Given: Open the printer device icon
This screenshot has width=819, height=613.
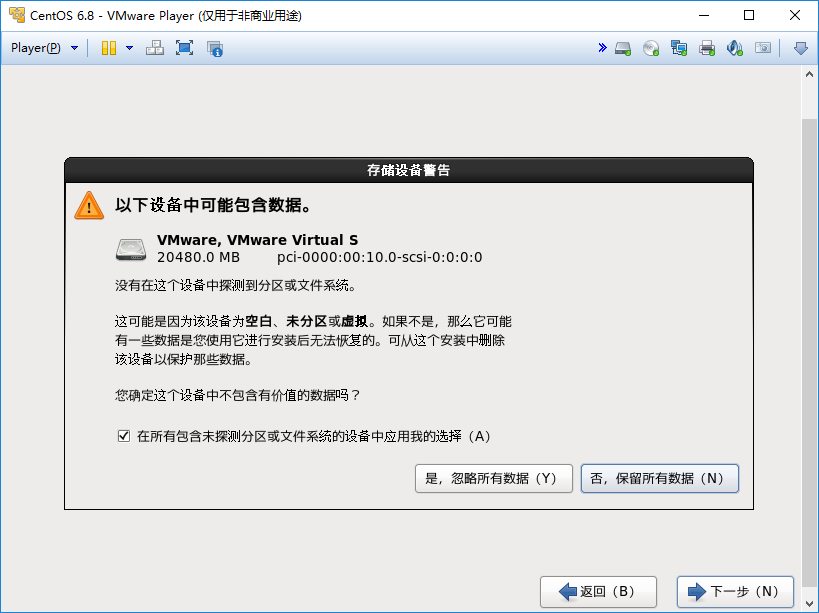Looking at the screenshot, I should coord(707,49).
